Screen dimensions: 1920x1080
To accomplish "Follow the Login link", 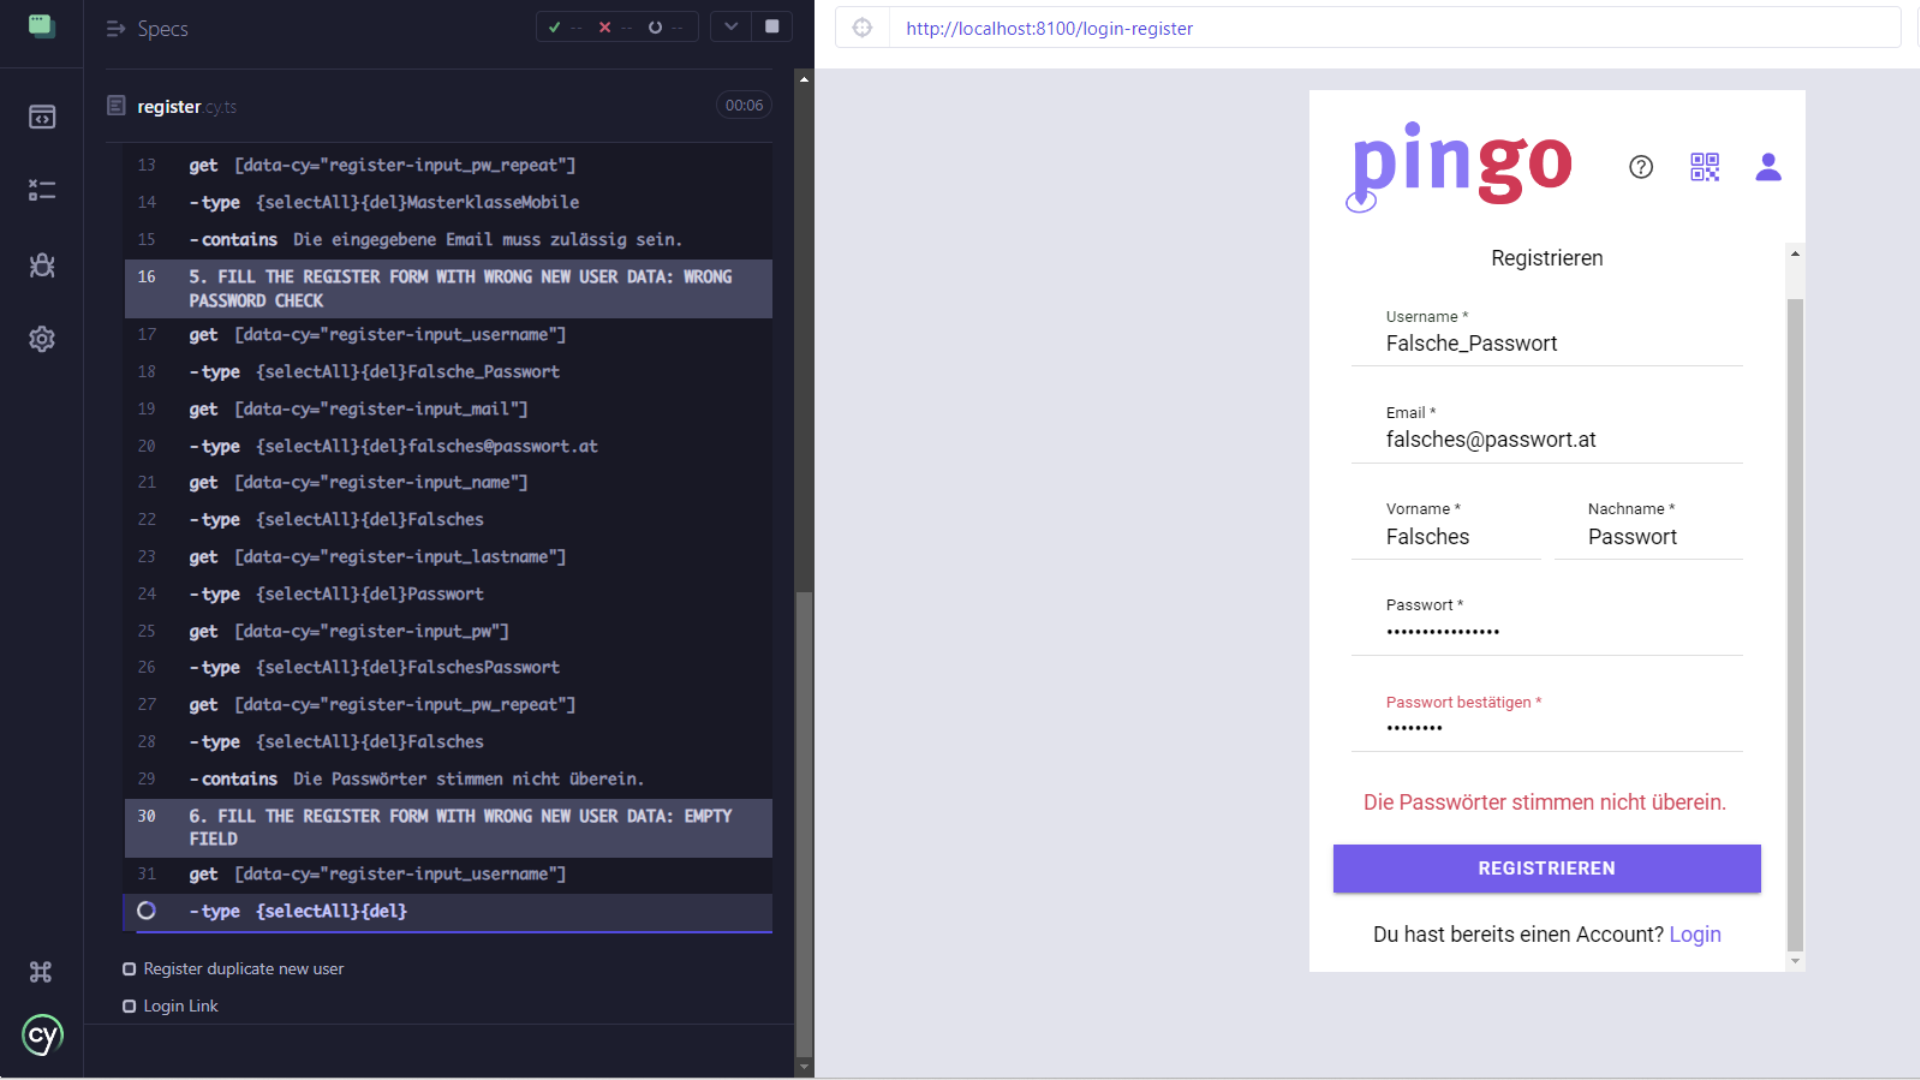I will (x=1694, y=934).
